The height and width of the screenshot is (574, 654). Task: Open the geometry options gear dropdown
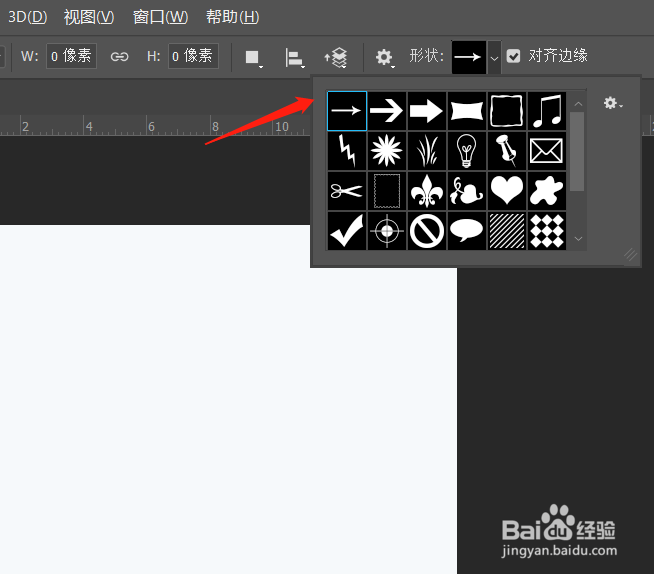(385, 58)
